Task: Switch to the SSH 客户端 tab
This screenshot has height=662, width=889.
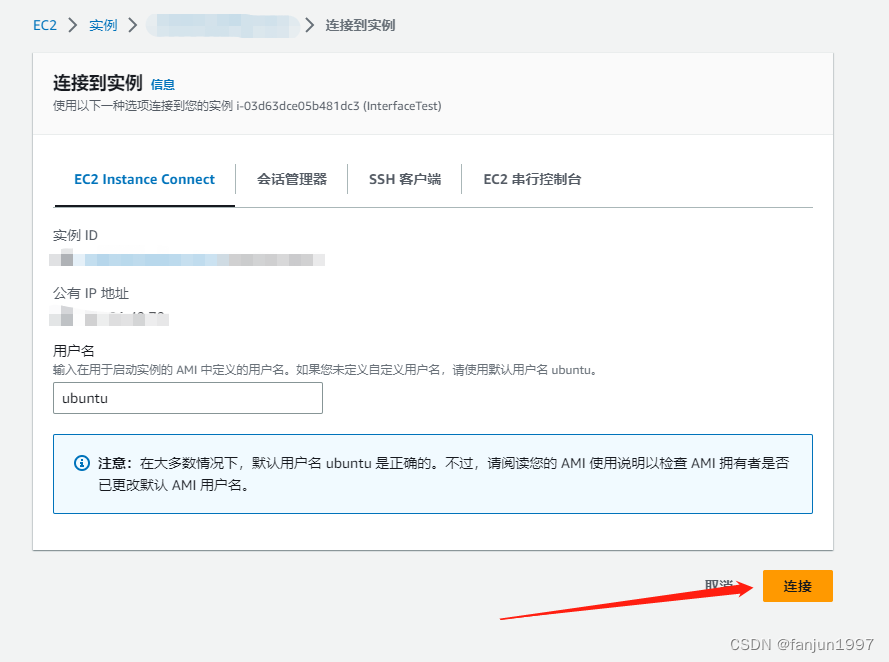Action: (x=405, y=180)
